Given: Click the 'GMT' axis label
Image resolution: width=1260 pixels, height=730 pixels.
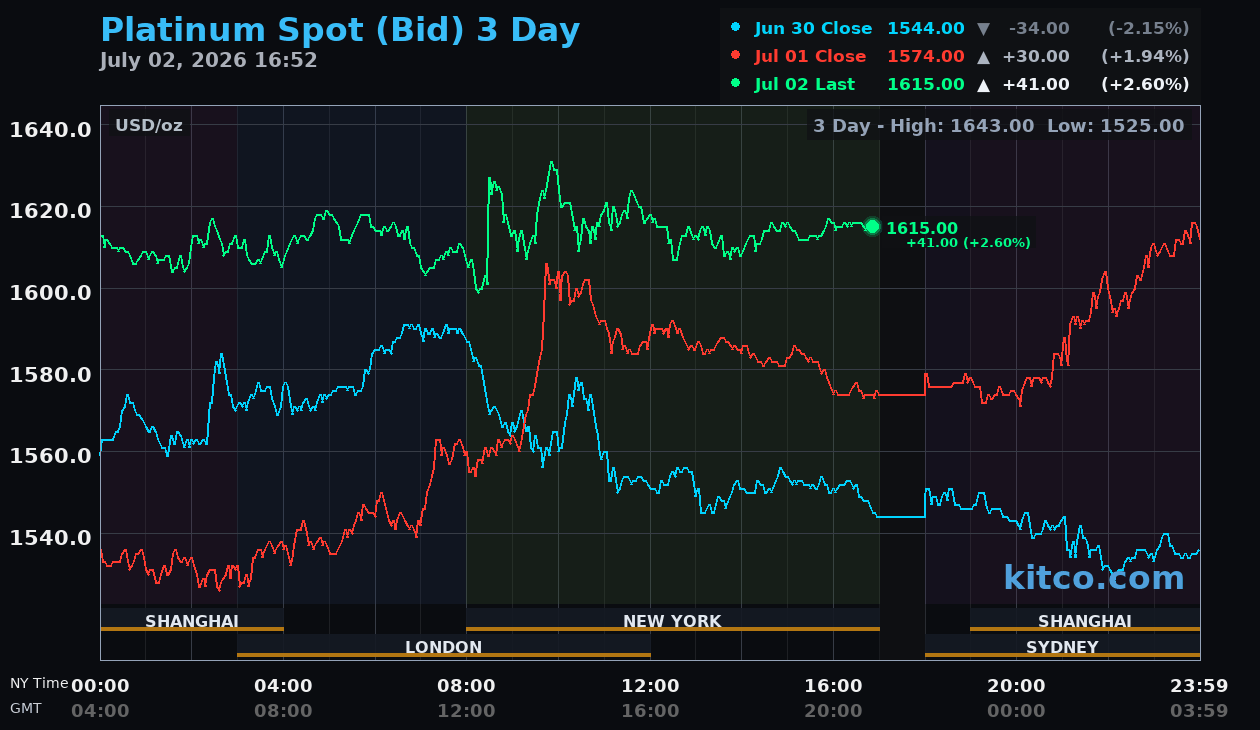Looking at the screenshot, I should pyautogui.click(x=26, y=708).
